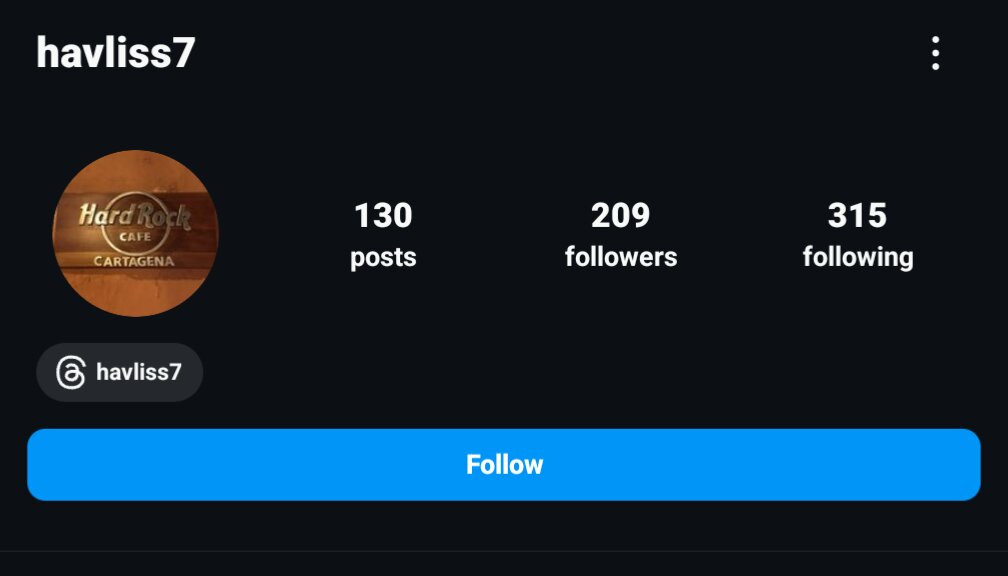Screen dimensions: 1008x576
Task: Follow the havliss7 account
Action: 504,465
